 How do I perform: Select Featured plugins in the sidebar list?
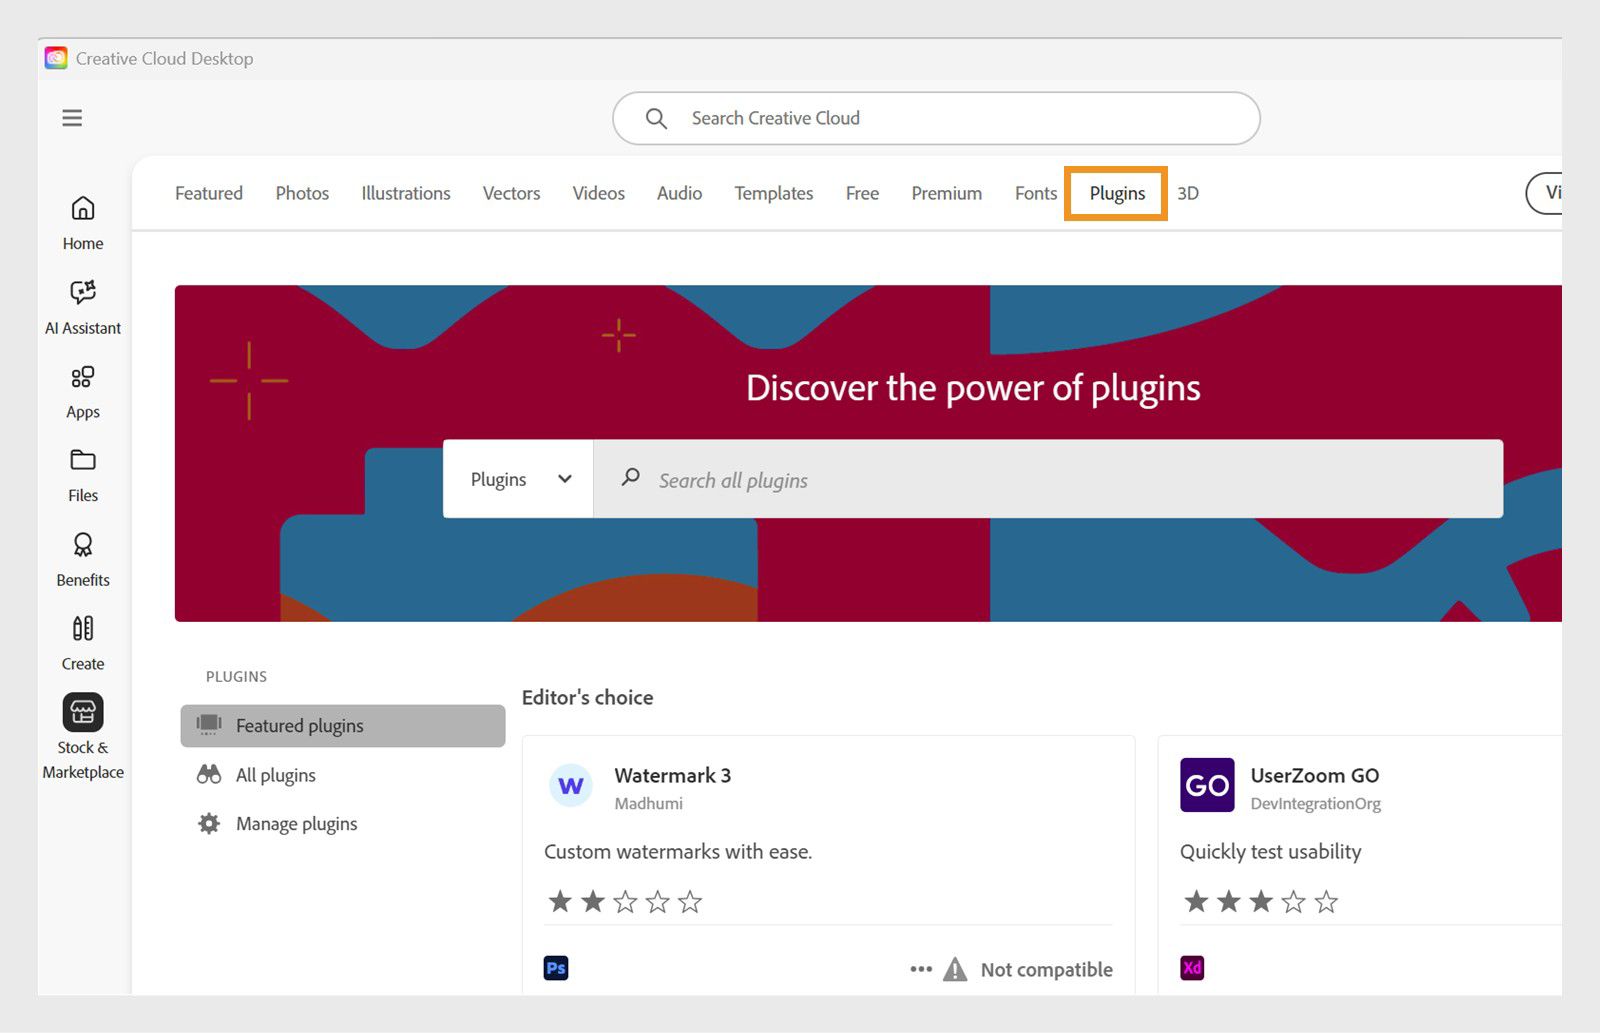pyautogui.click(x=343, y=726)
